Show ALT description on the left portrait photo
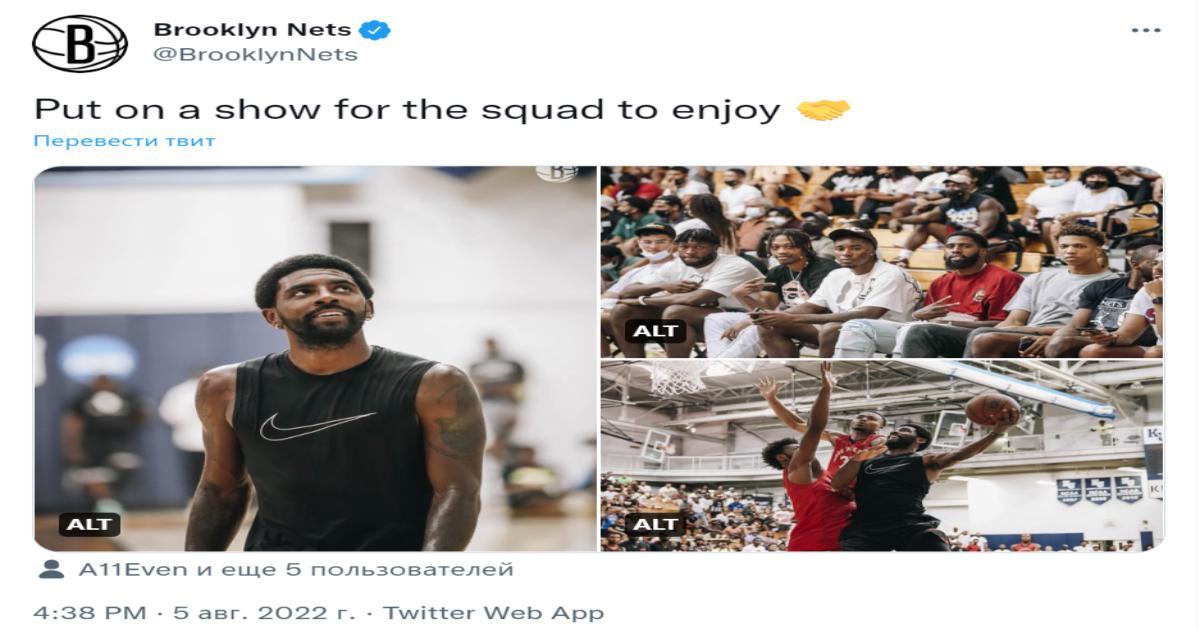Viewport: 1200px width, 630px height. [x=90, y=523]
